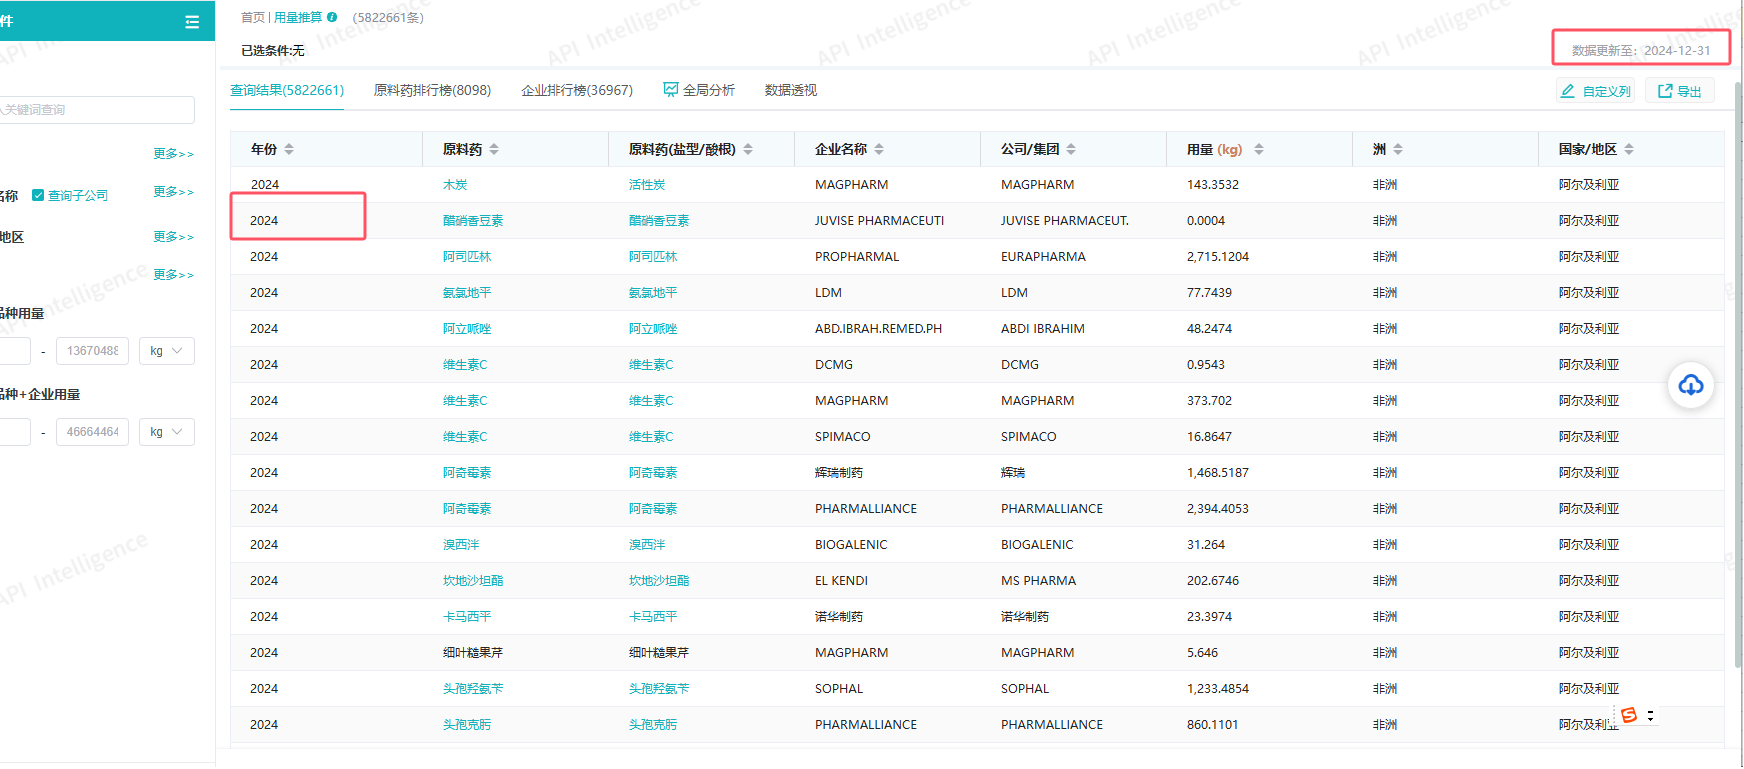Open the kg unit dropdown under 品种用量
Screen dimensions: 1744x769
(x=166, y=351)
